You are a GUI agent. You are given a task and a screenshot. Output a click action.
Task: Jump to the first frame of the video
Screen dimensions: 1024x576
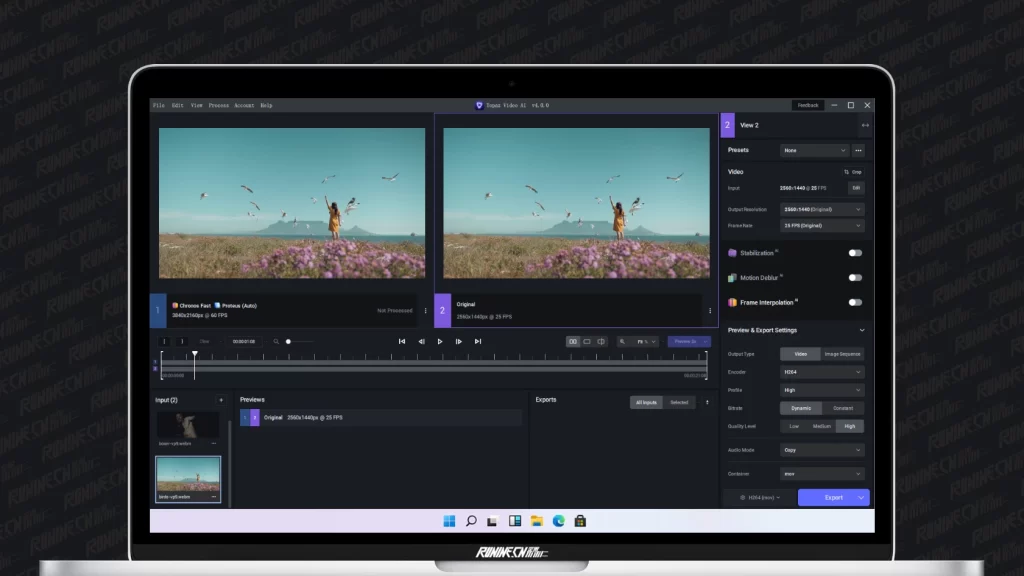pos(402,341)
